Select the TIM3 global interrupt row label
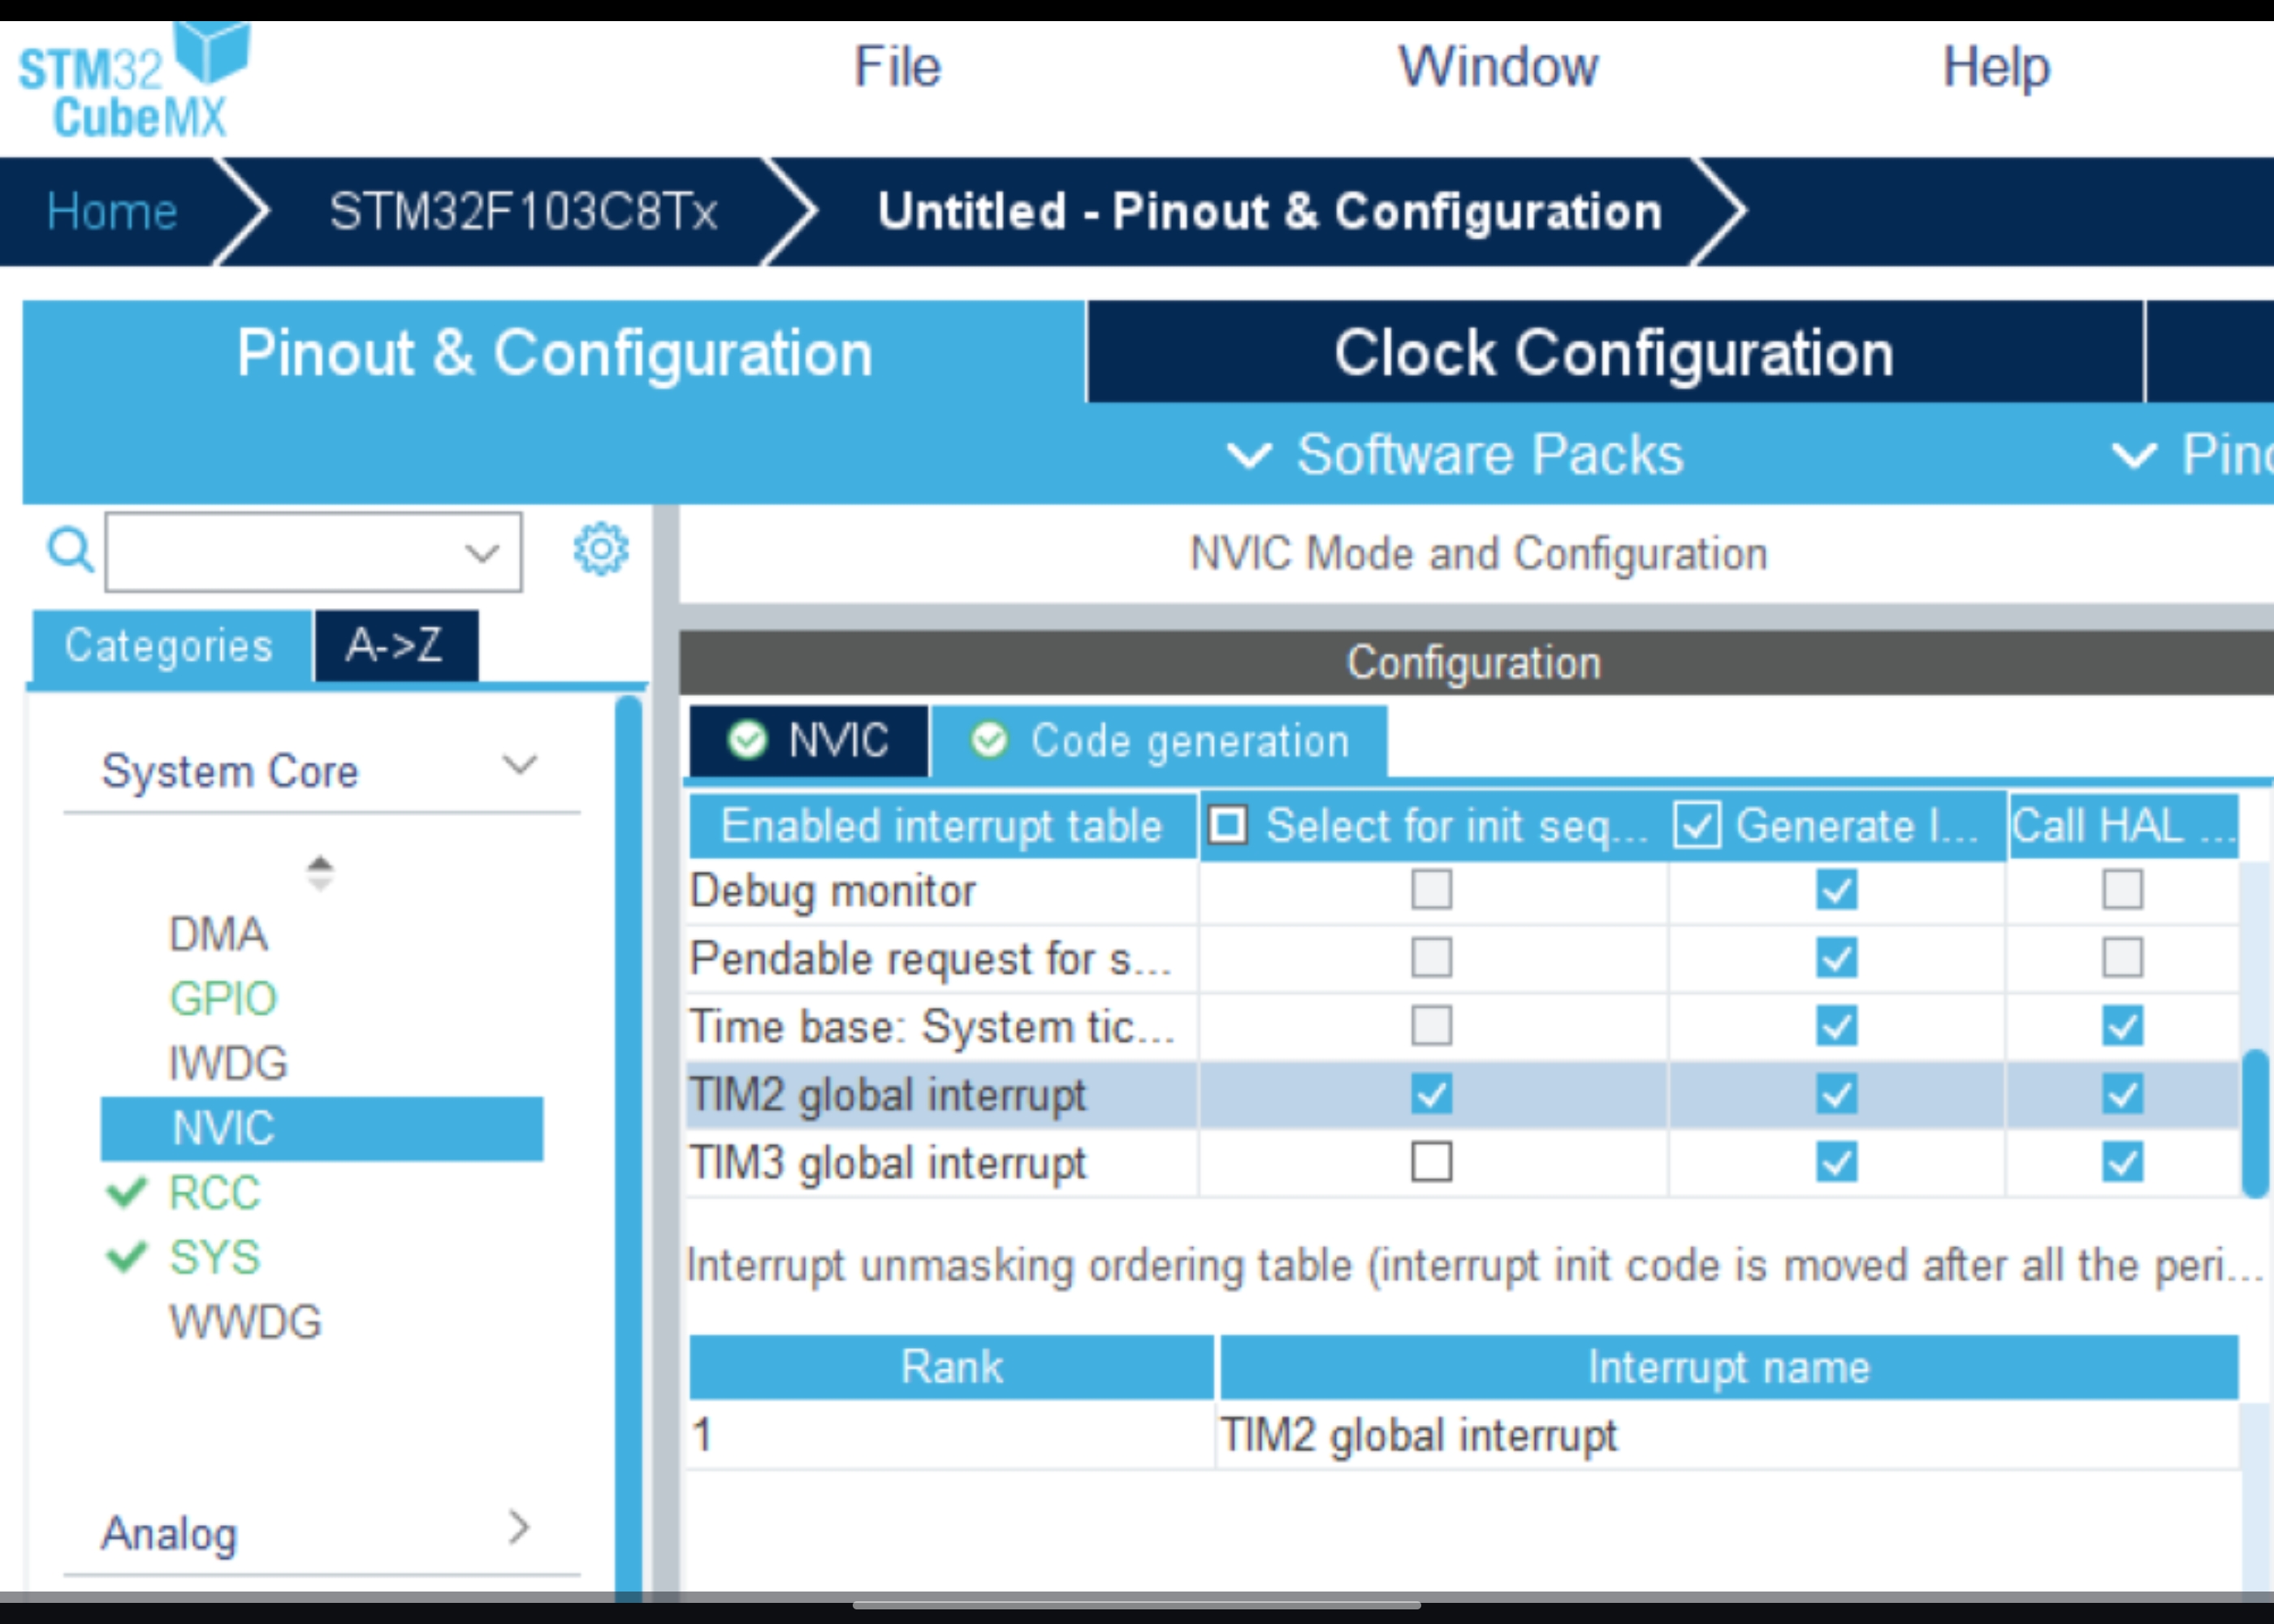This screenshot has width=2274, height=1624. pos(888,1163)
